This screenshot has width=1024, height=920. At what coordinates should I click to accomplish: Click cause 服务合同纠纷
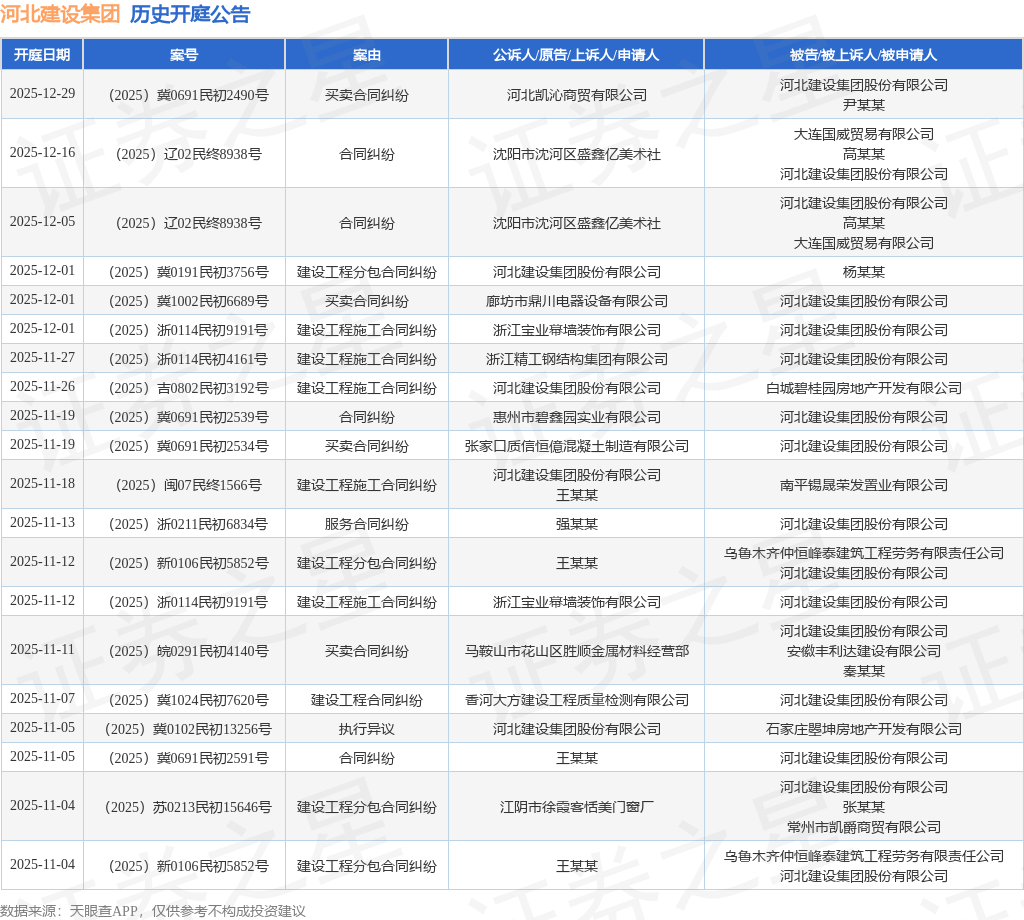[x=366, y=524]
